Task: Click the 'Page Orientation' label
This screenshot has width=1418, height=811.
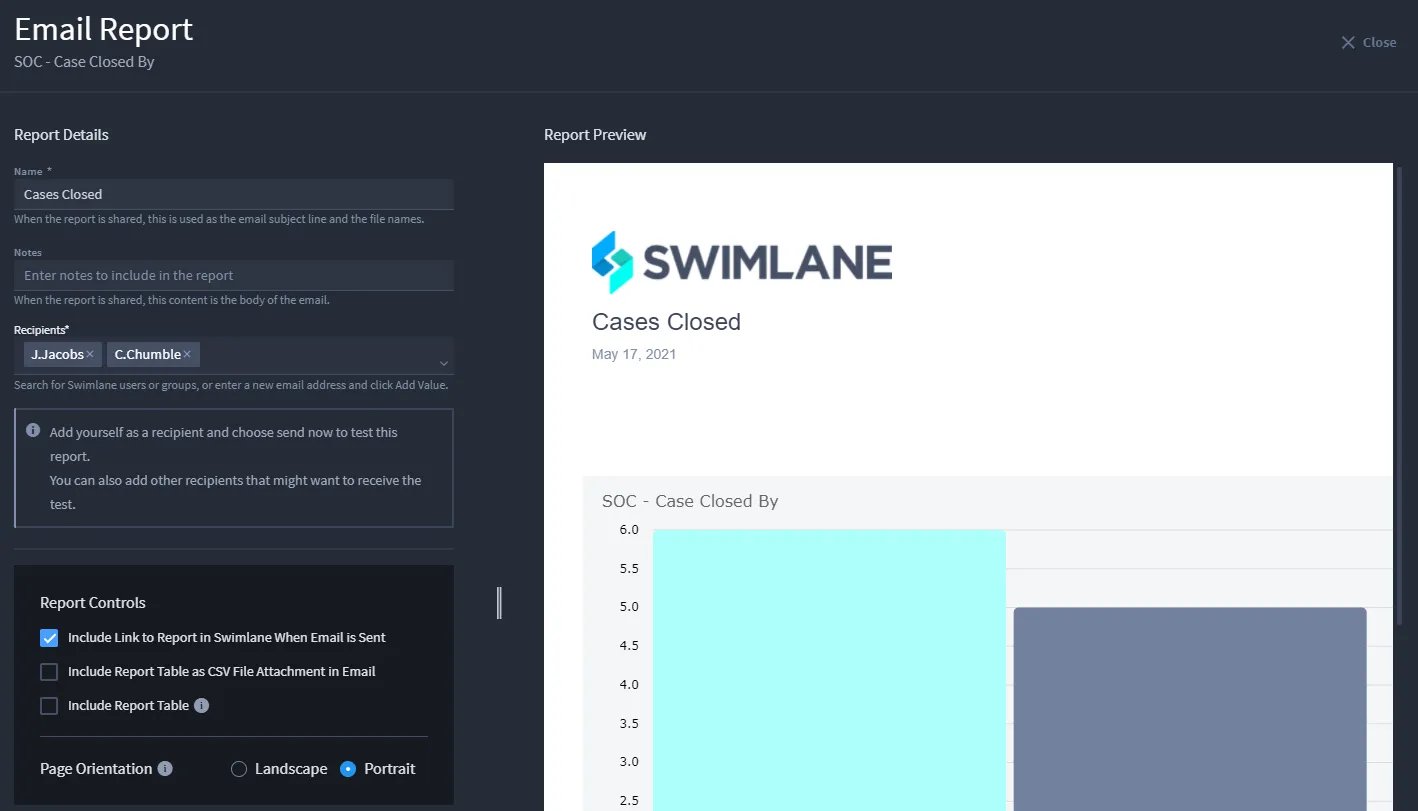Action: 96,769
